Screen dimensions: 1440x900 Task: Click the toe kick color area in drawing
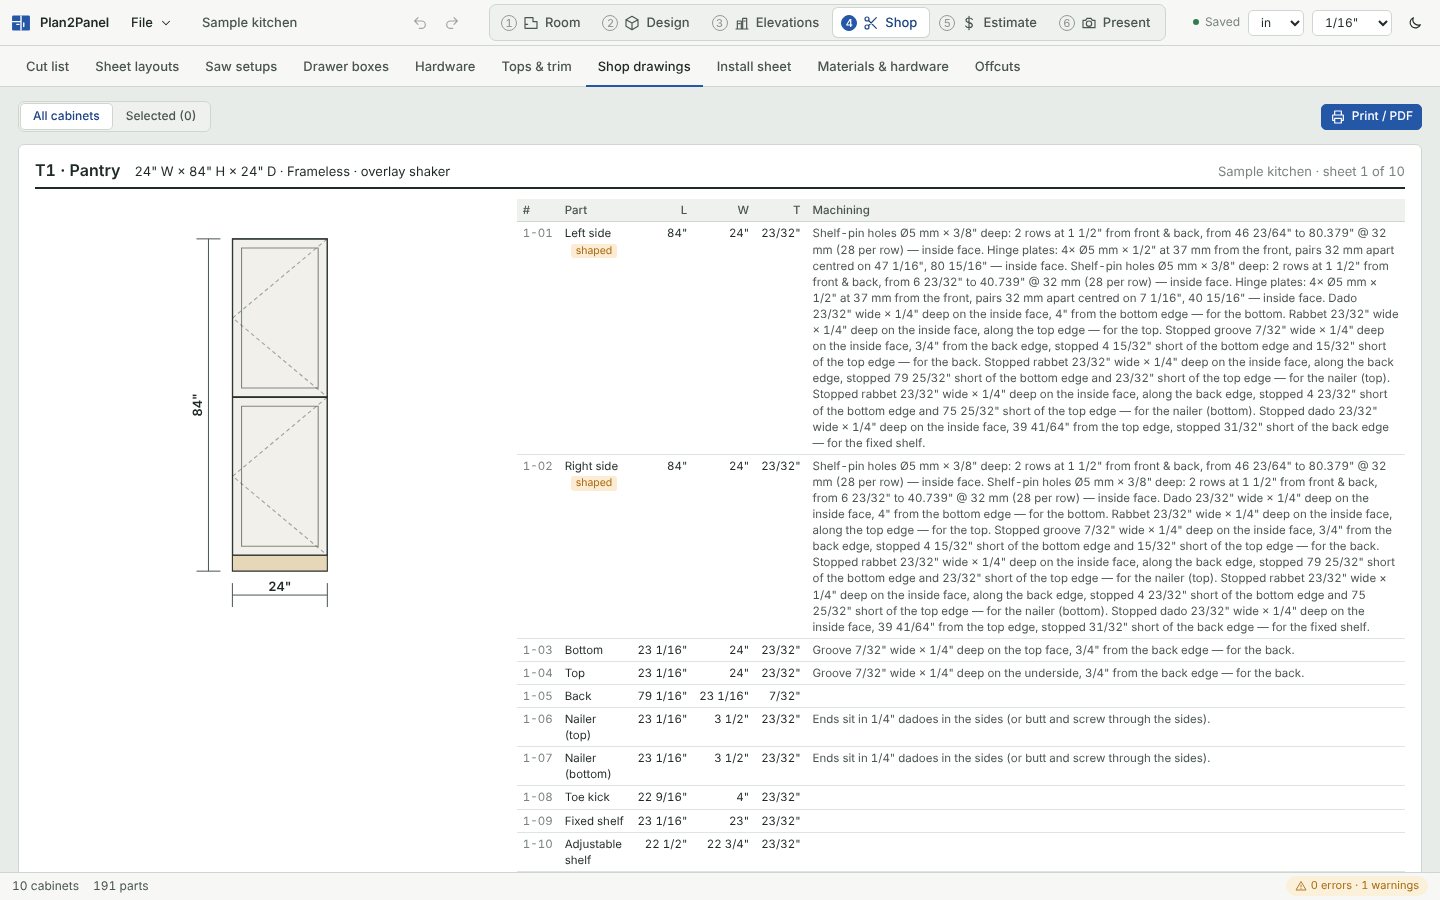280,564
